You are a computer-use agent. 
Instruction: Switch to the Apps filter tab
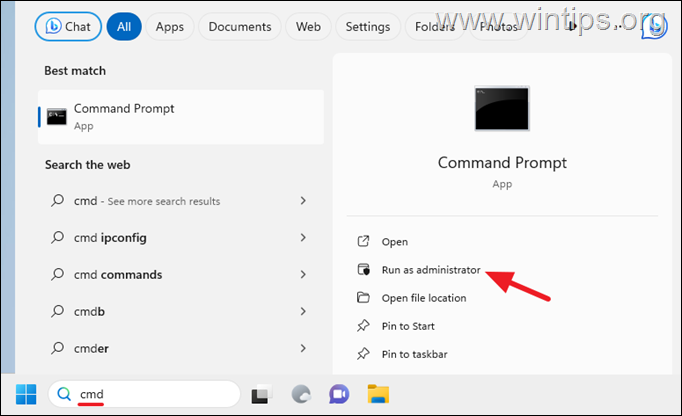170,27
